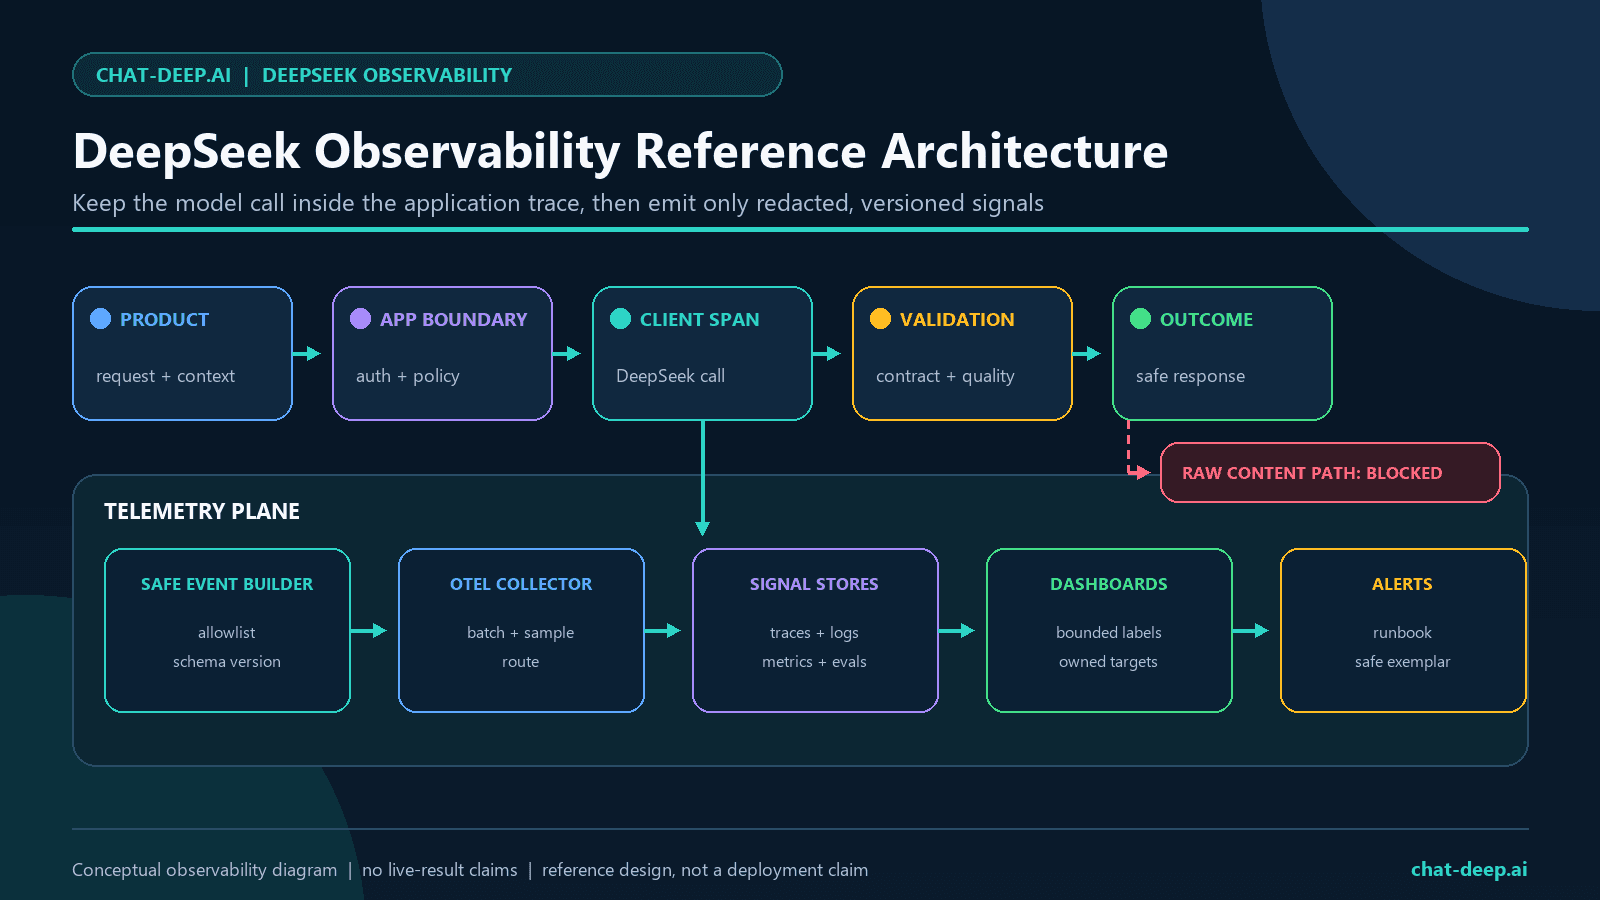Click the CHAT-DEEP.AI text in header pill

pos(163,75)
